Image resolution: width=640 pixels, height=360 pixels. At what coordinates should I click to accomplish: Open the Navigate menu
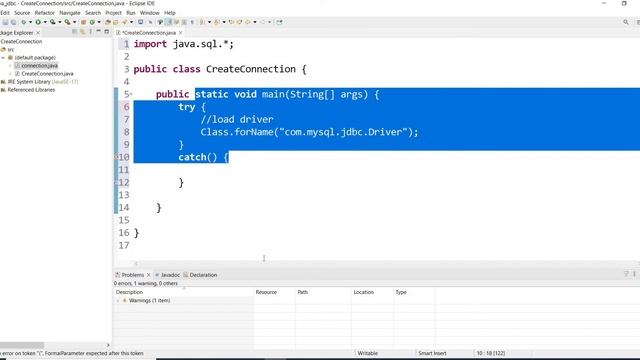coord(70,13)
